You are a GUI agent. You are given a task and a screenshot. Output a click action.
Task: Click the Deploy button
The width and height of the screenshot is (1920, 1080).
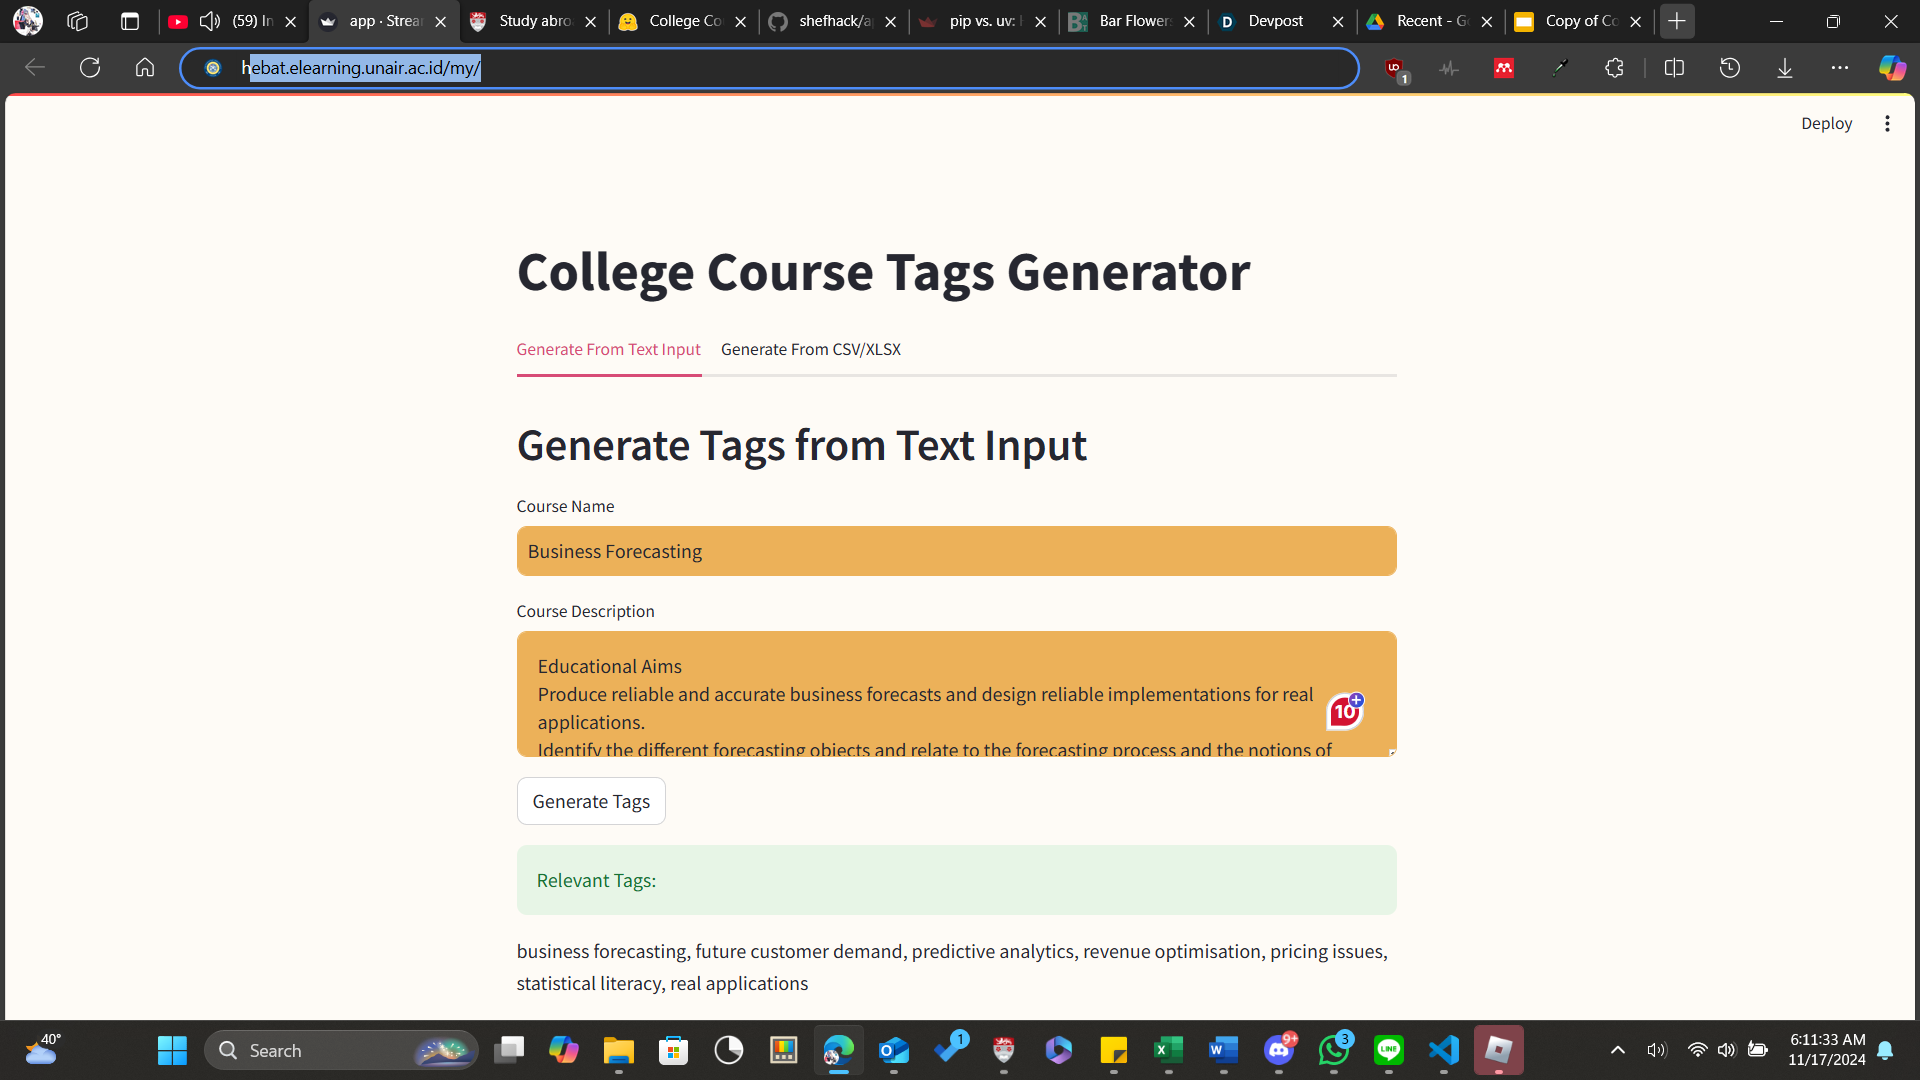pyautogui.click(x=1826, y=123)
